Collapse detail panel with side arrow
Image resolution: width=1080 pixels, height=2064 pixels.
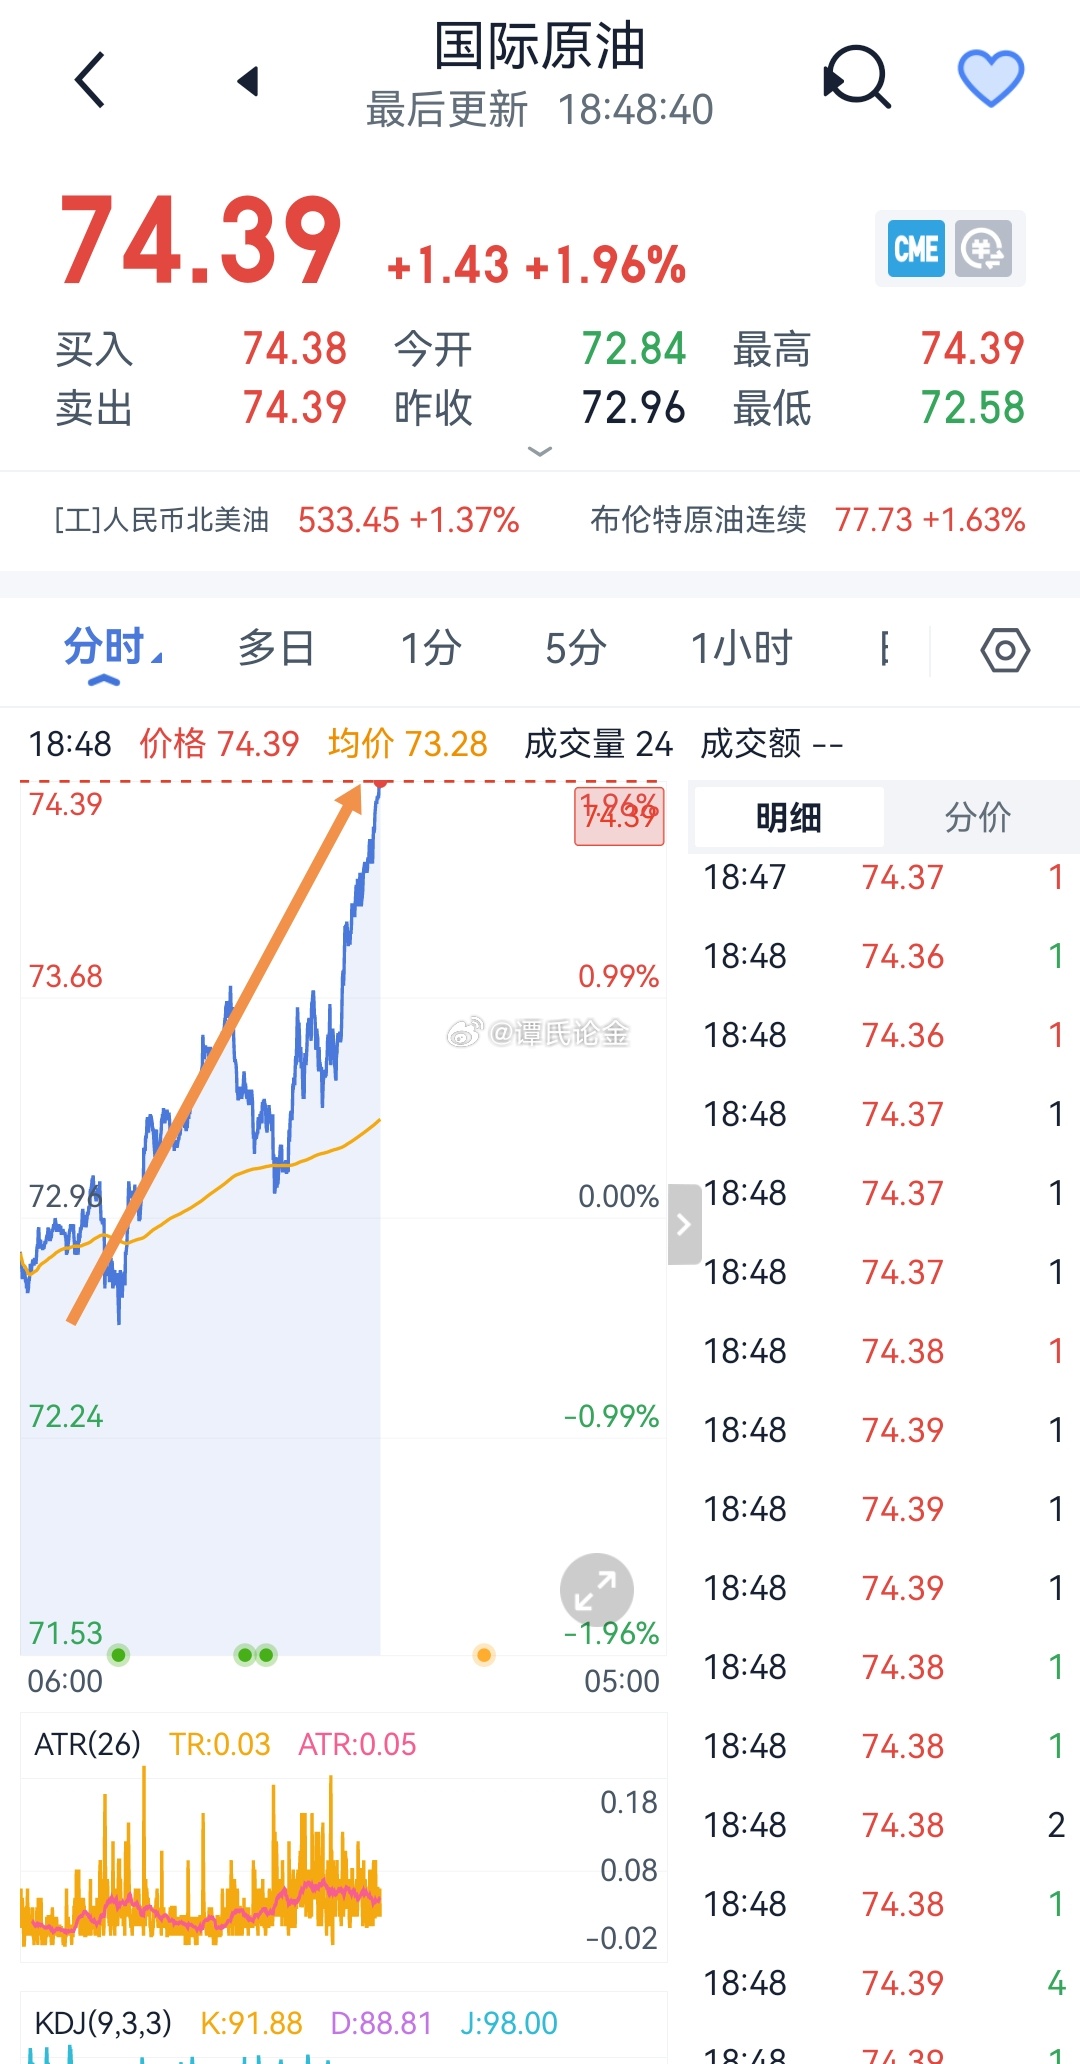point(684,1224)
